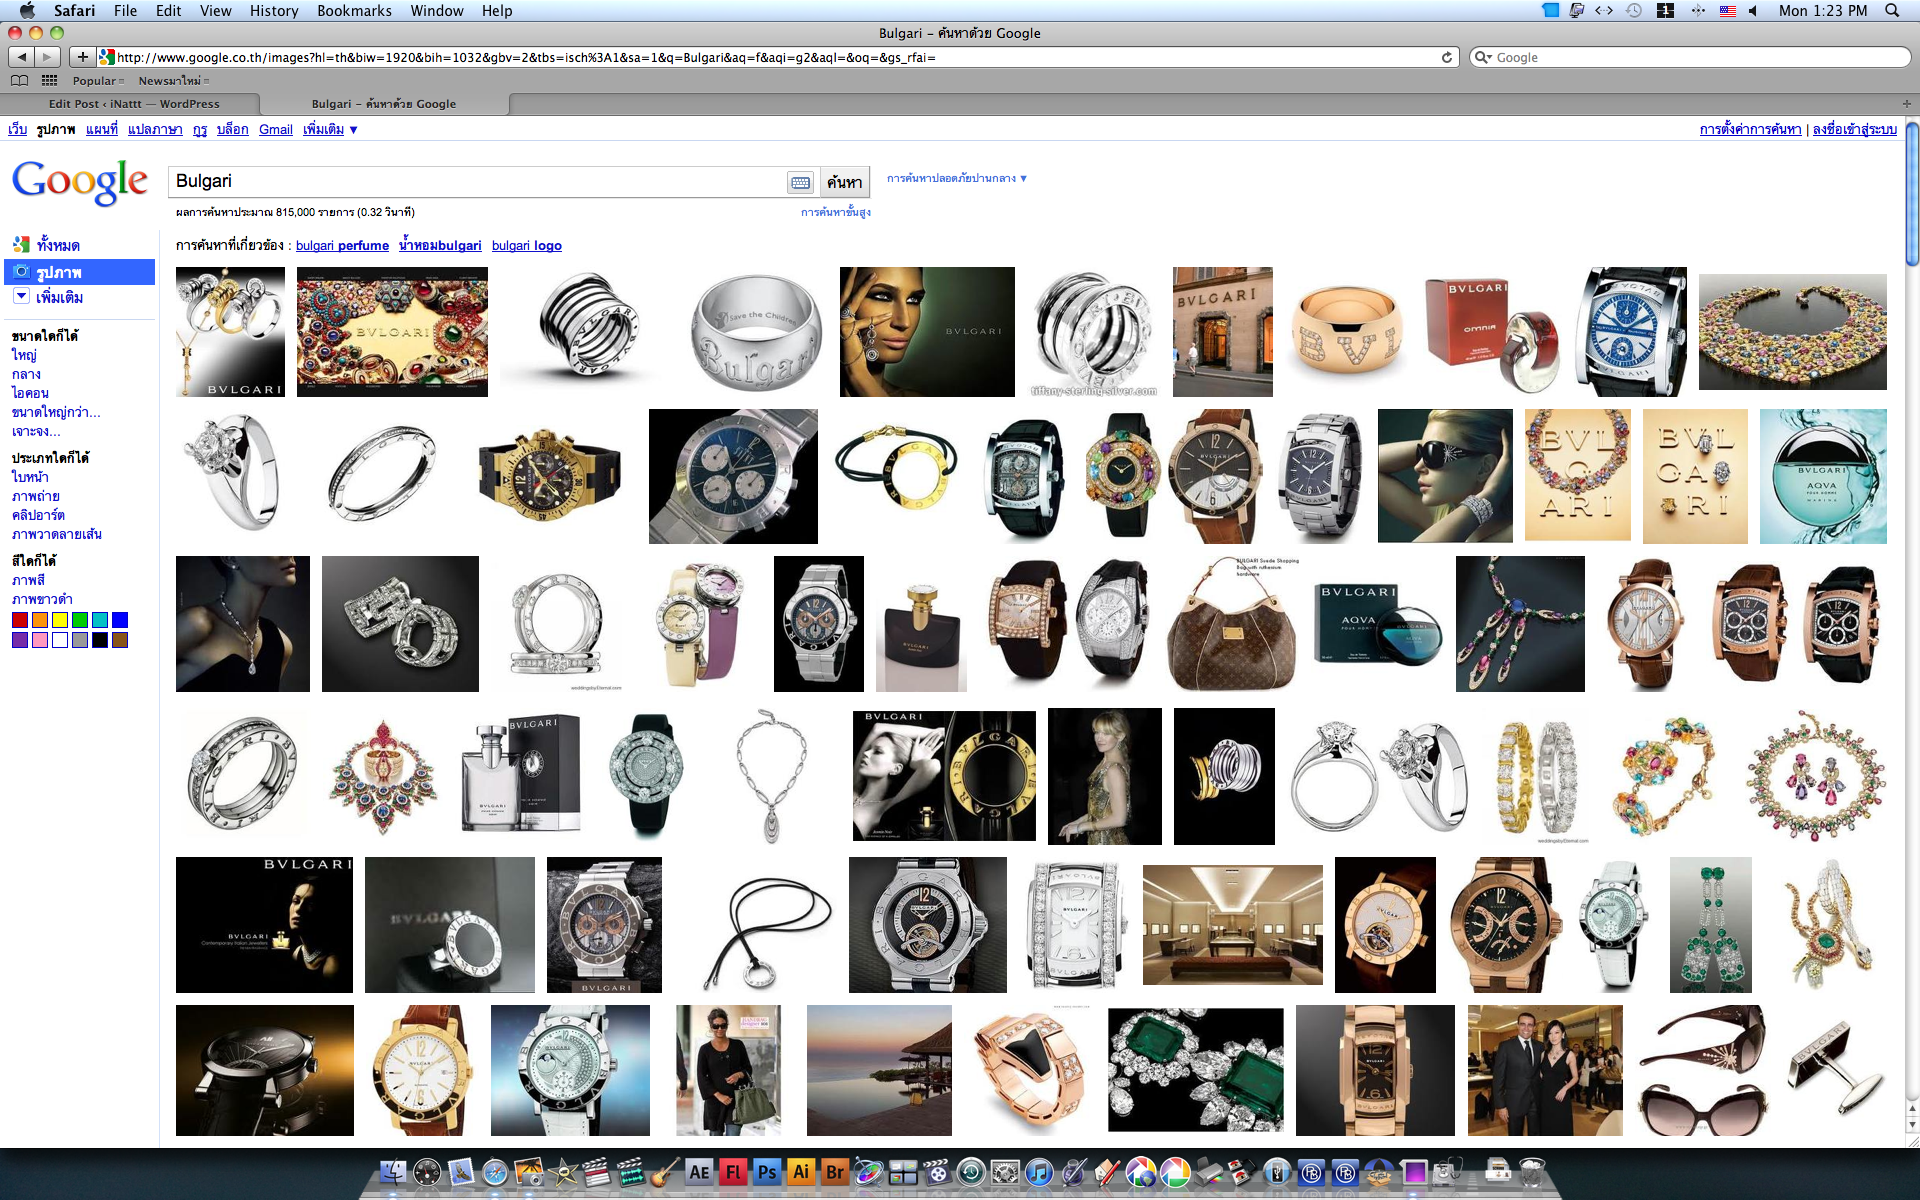Filter images by the pink color swatch
The image size is (1920, 1200).
point(40,640)
